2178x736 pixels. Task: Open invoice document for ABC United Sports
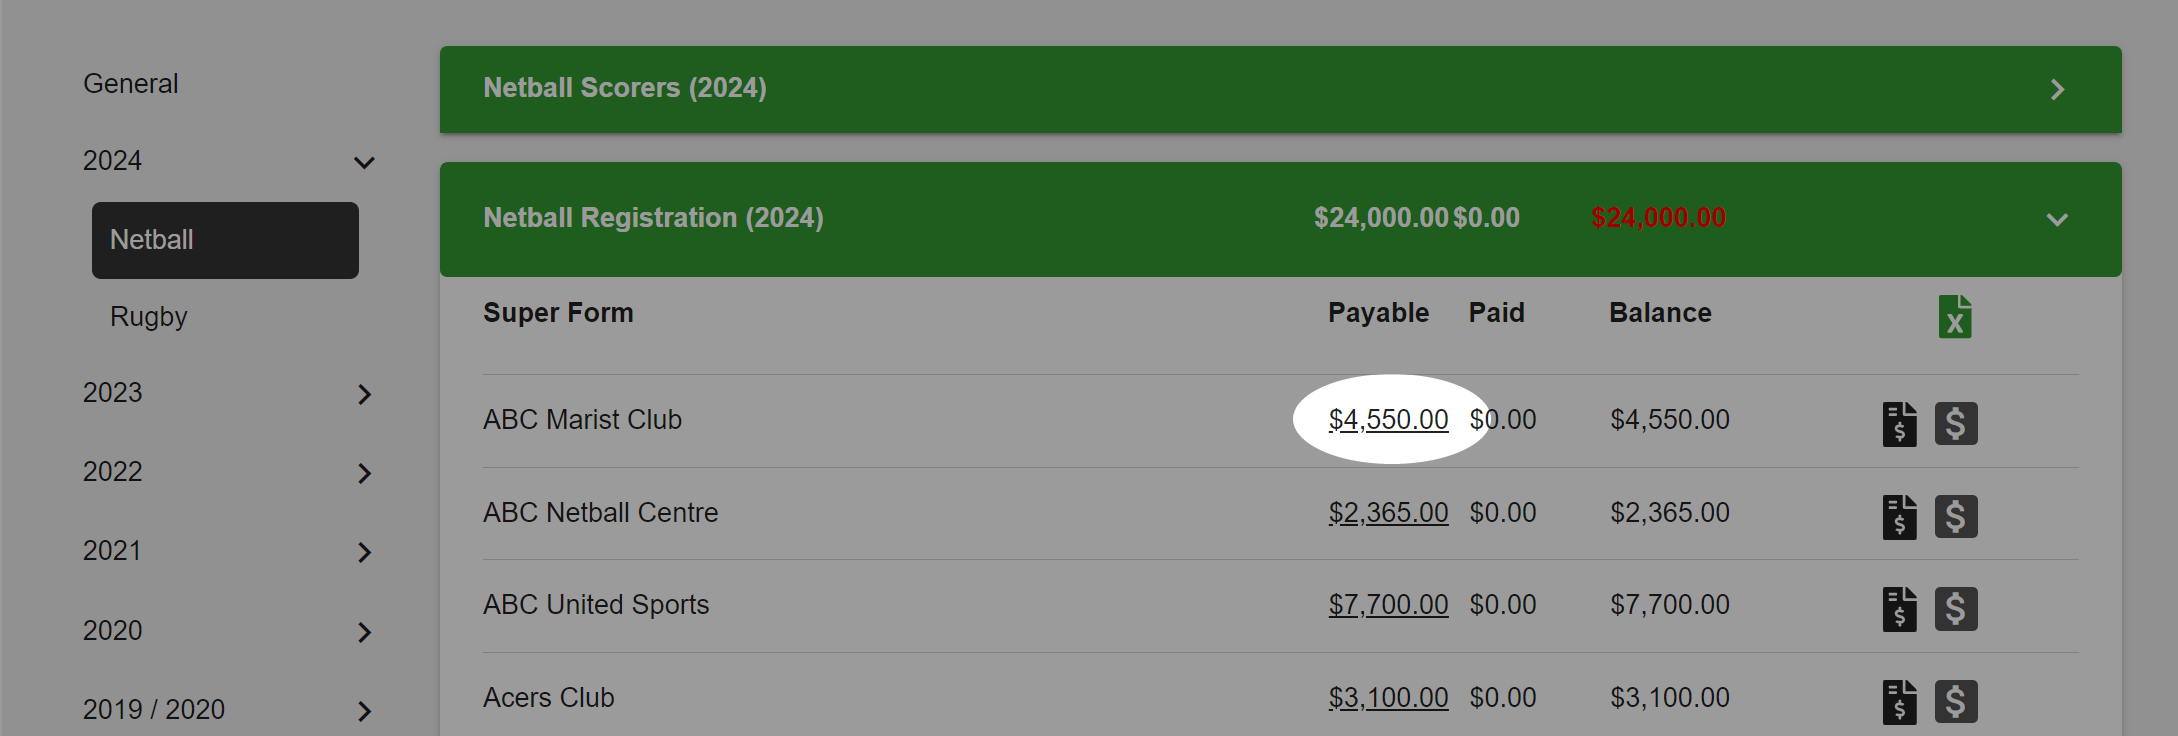pyautogui.click(x=1900, y=609)
